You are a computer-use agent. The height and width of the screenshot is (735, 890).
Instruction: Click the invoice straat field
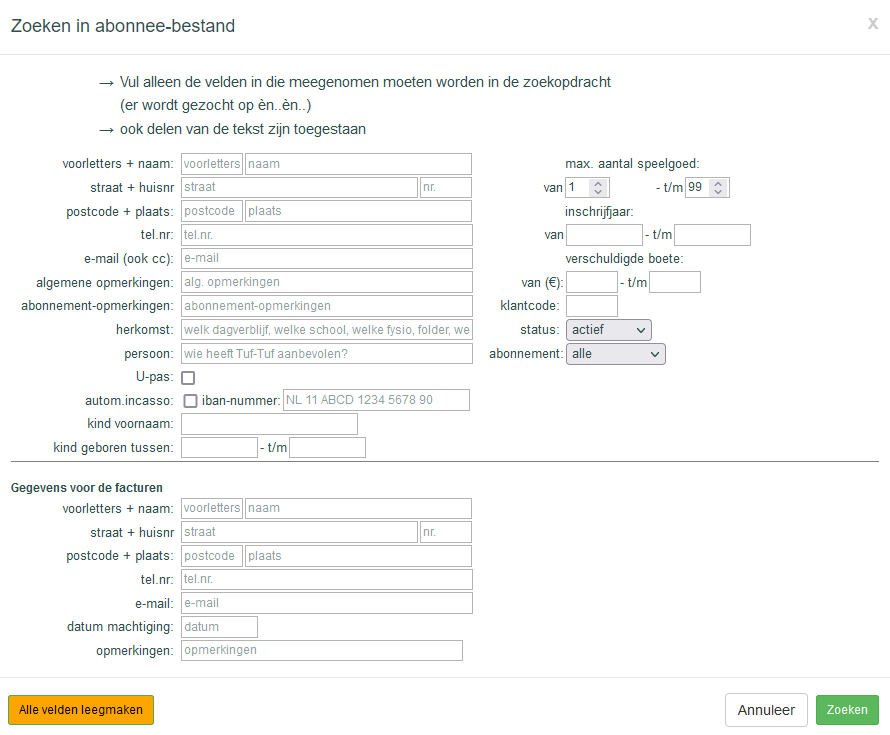click(x=299, y=532)
